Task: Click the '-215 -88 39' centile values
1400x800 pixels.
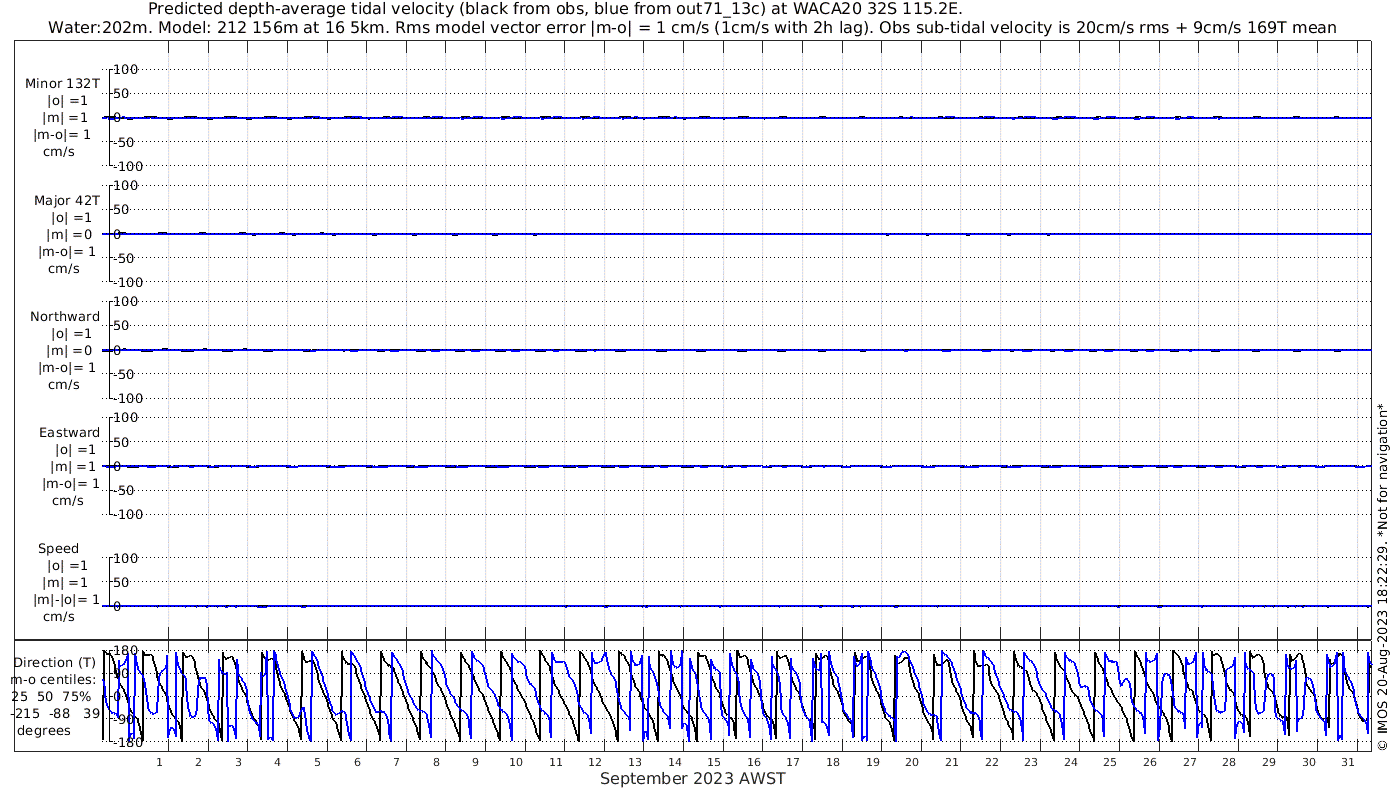Action: [53, 713]
